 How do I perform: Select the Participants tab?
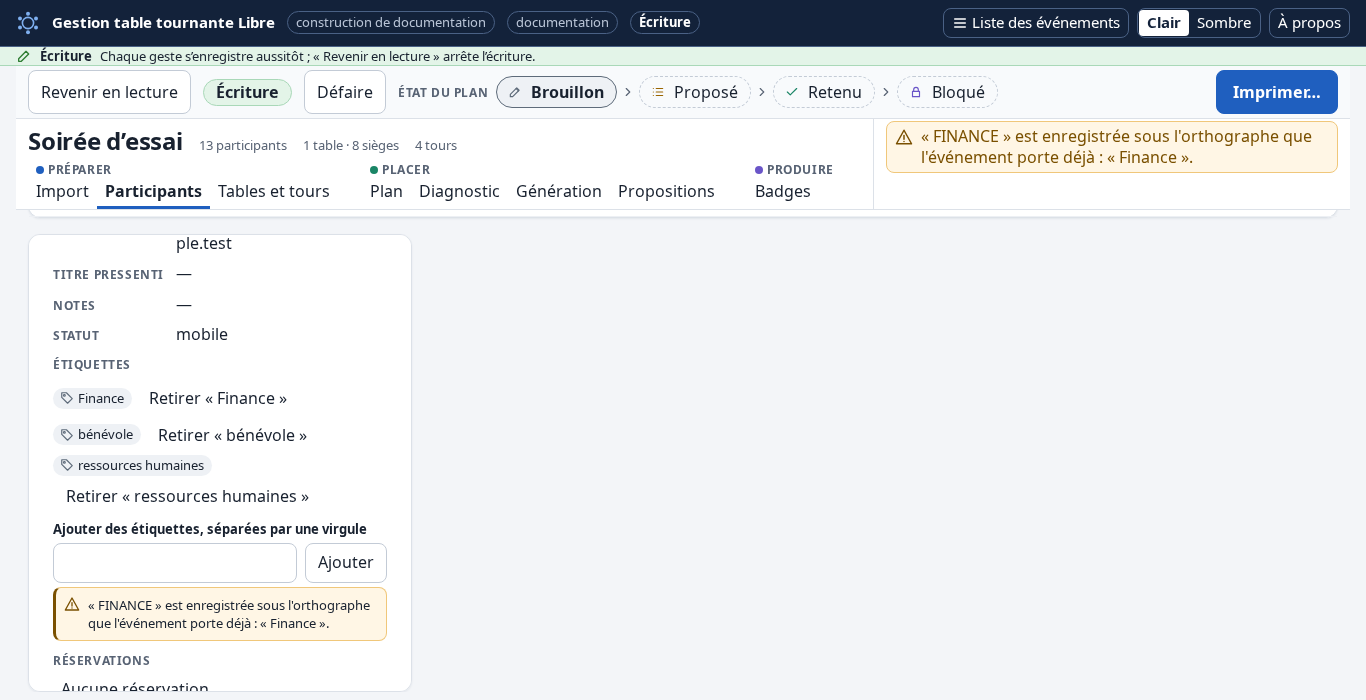coord(153,191)
